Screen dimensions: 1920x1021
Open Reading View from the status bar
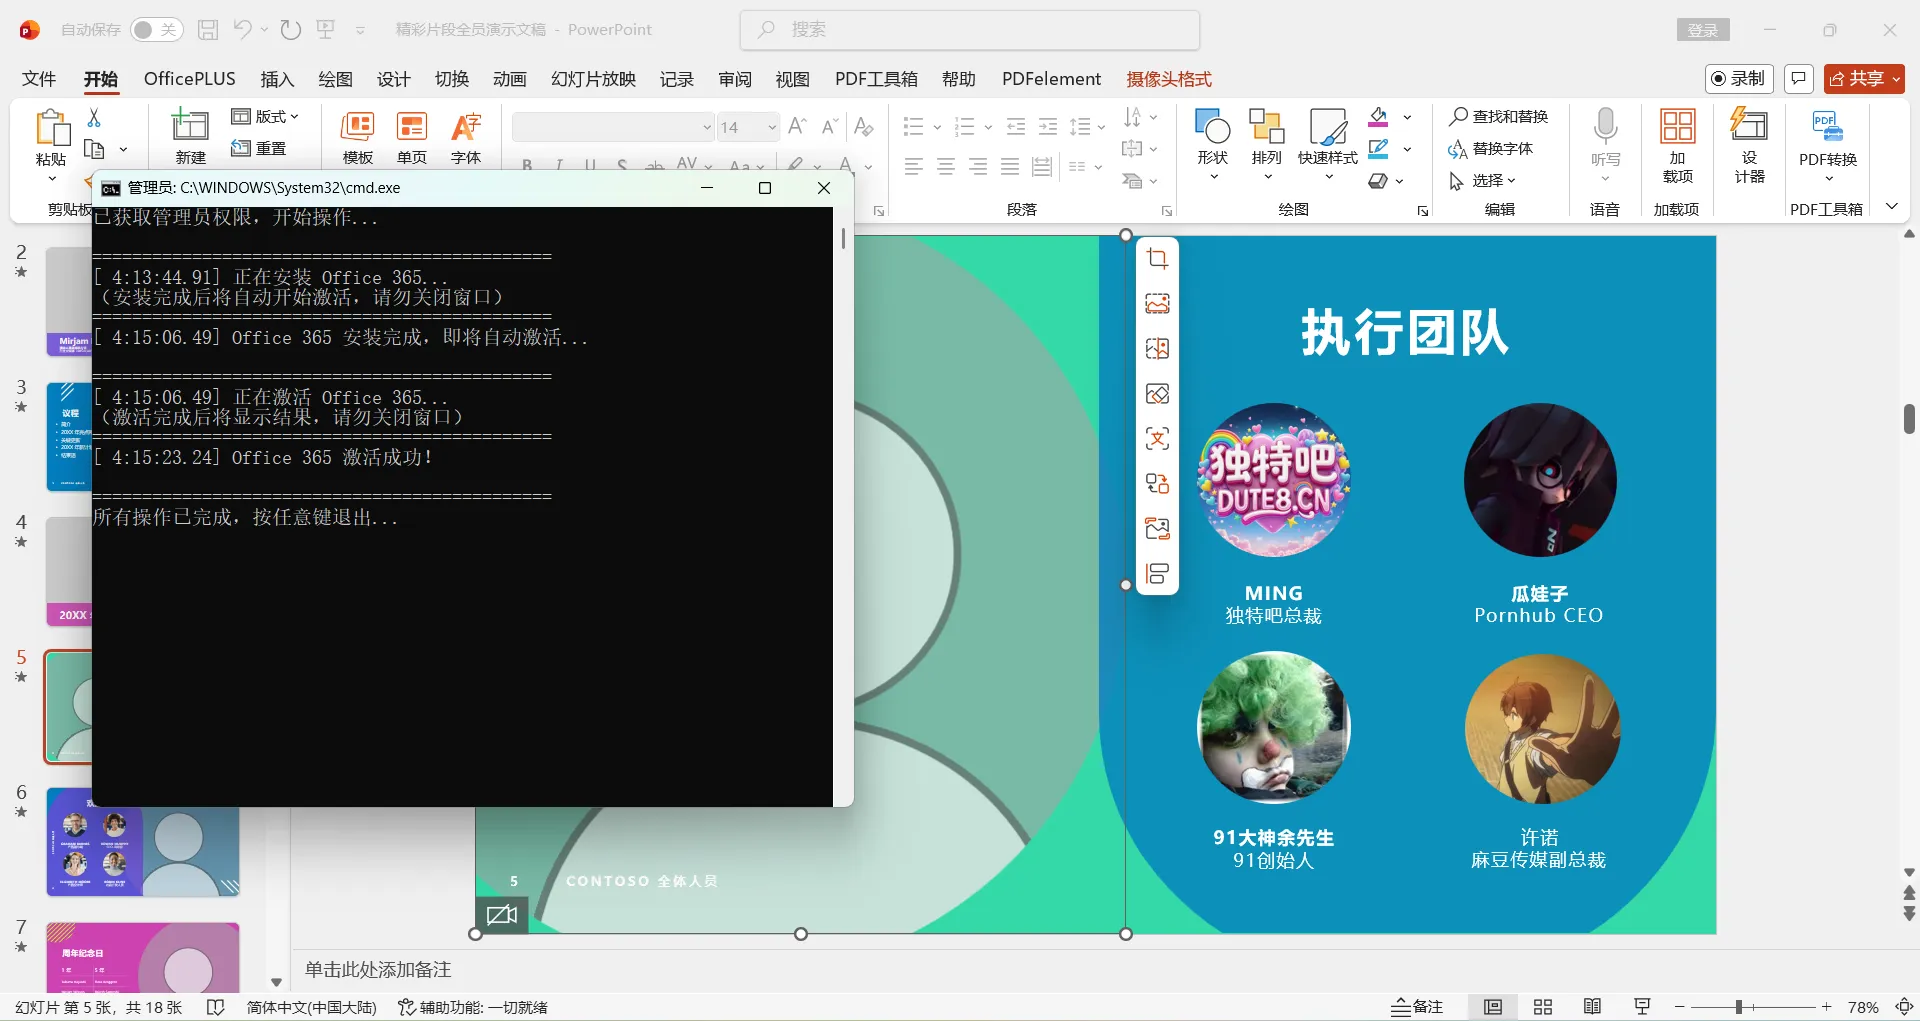tap(1594, 1006)
